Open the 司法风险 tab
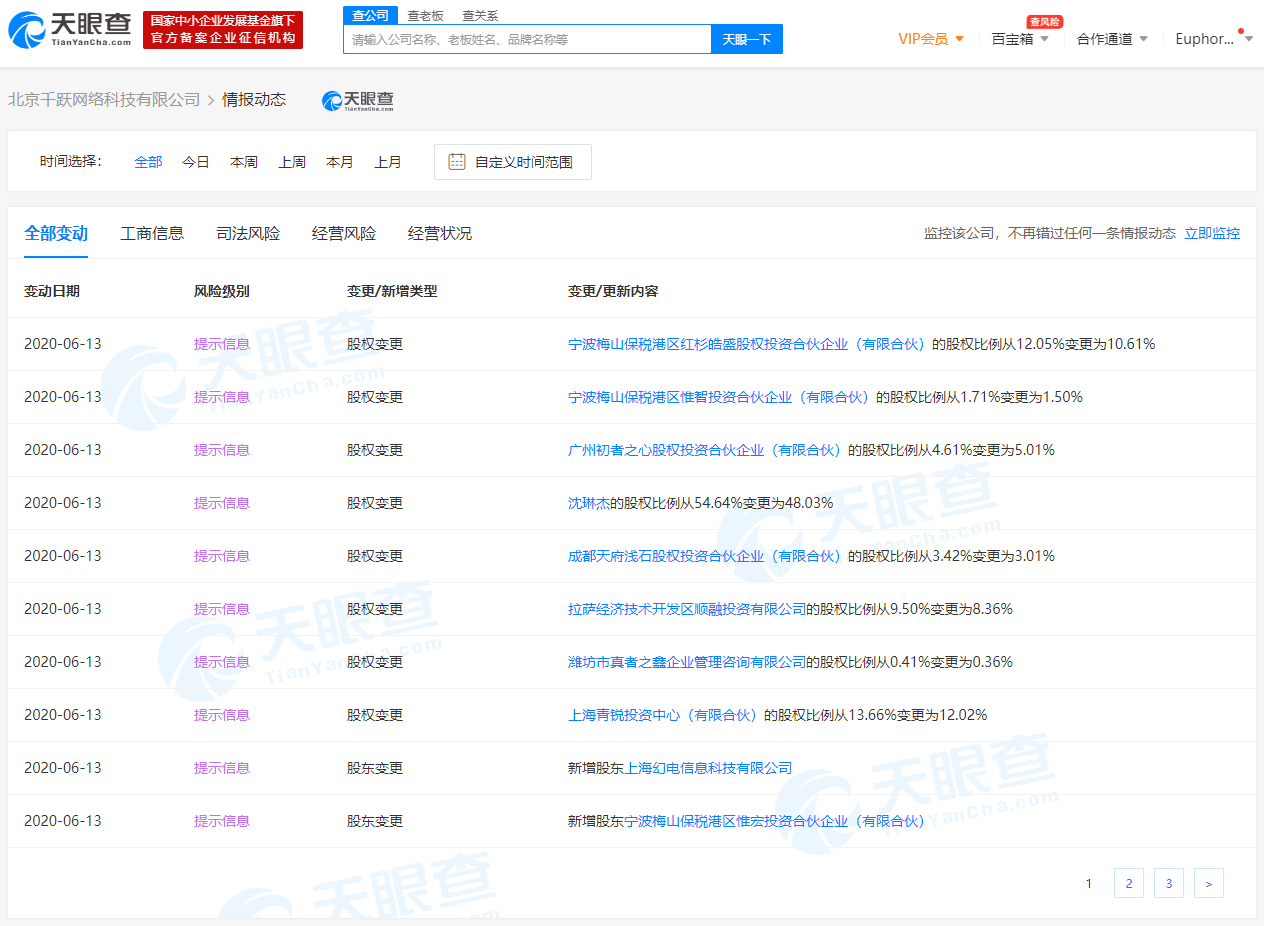Screen dimensions: 1264x926 tap(246, 233)
